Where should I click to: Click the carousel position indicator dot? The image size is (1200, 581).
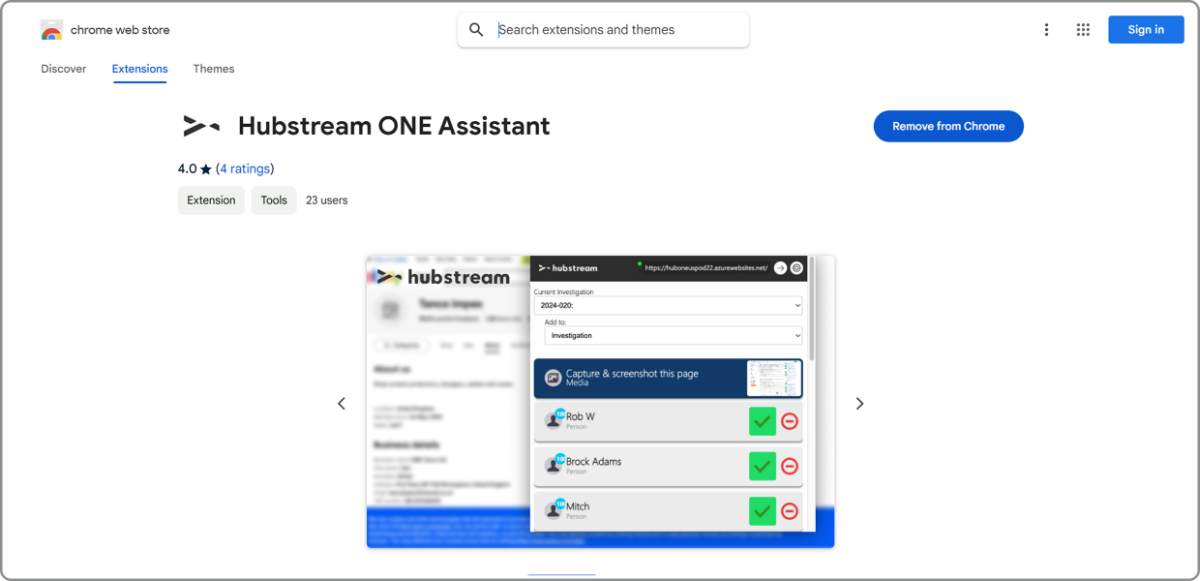[x=562, y=578]
